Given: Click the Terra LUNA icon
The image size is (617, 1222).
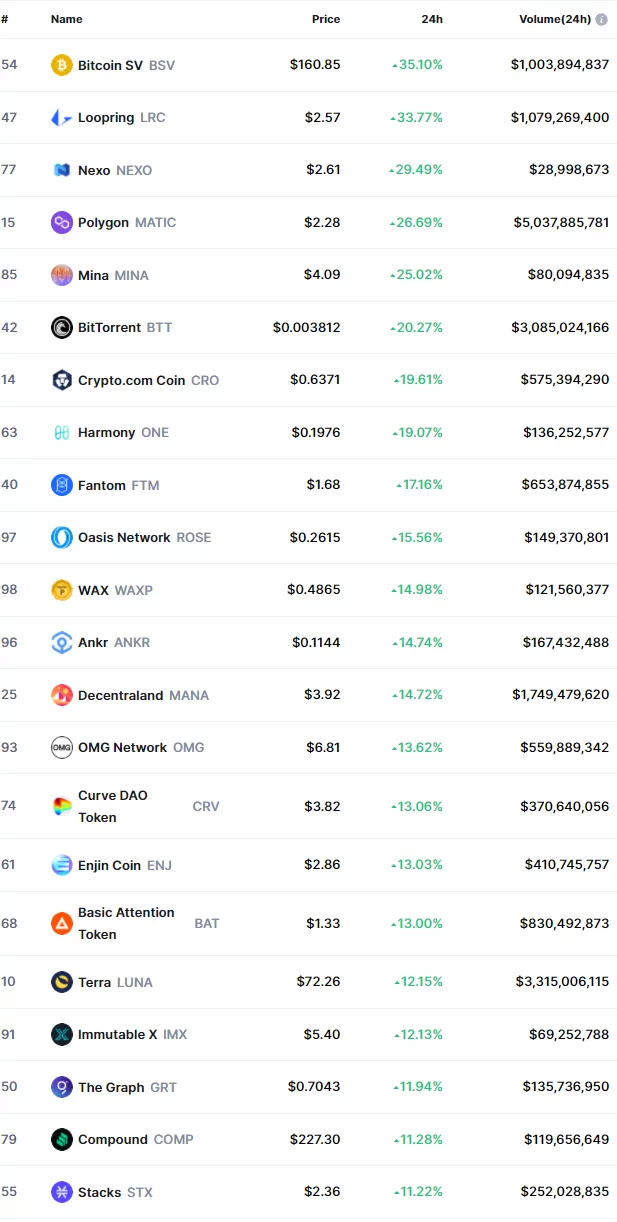Looking at the screenshot, I should click(62, 982).
